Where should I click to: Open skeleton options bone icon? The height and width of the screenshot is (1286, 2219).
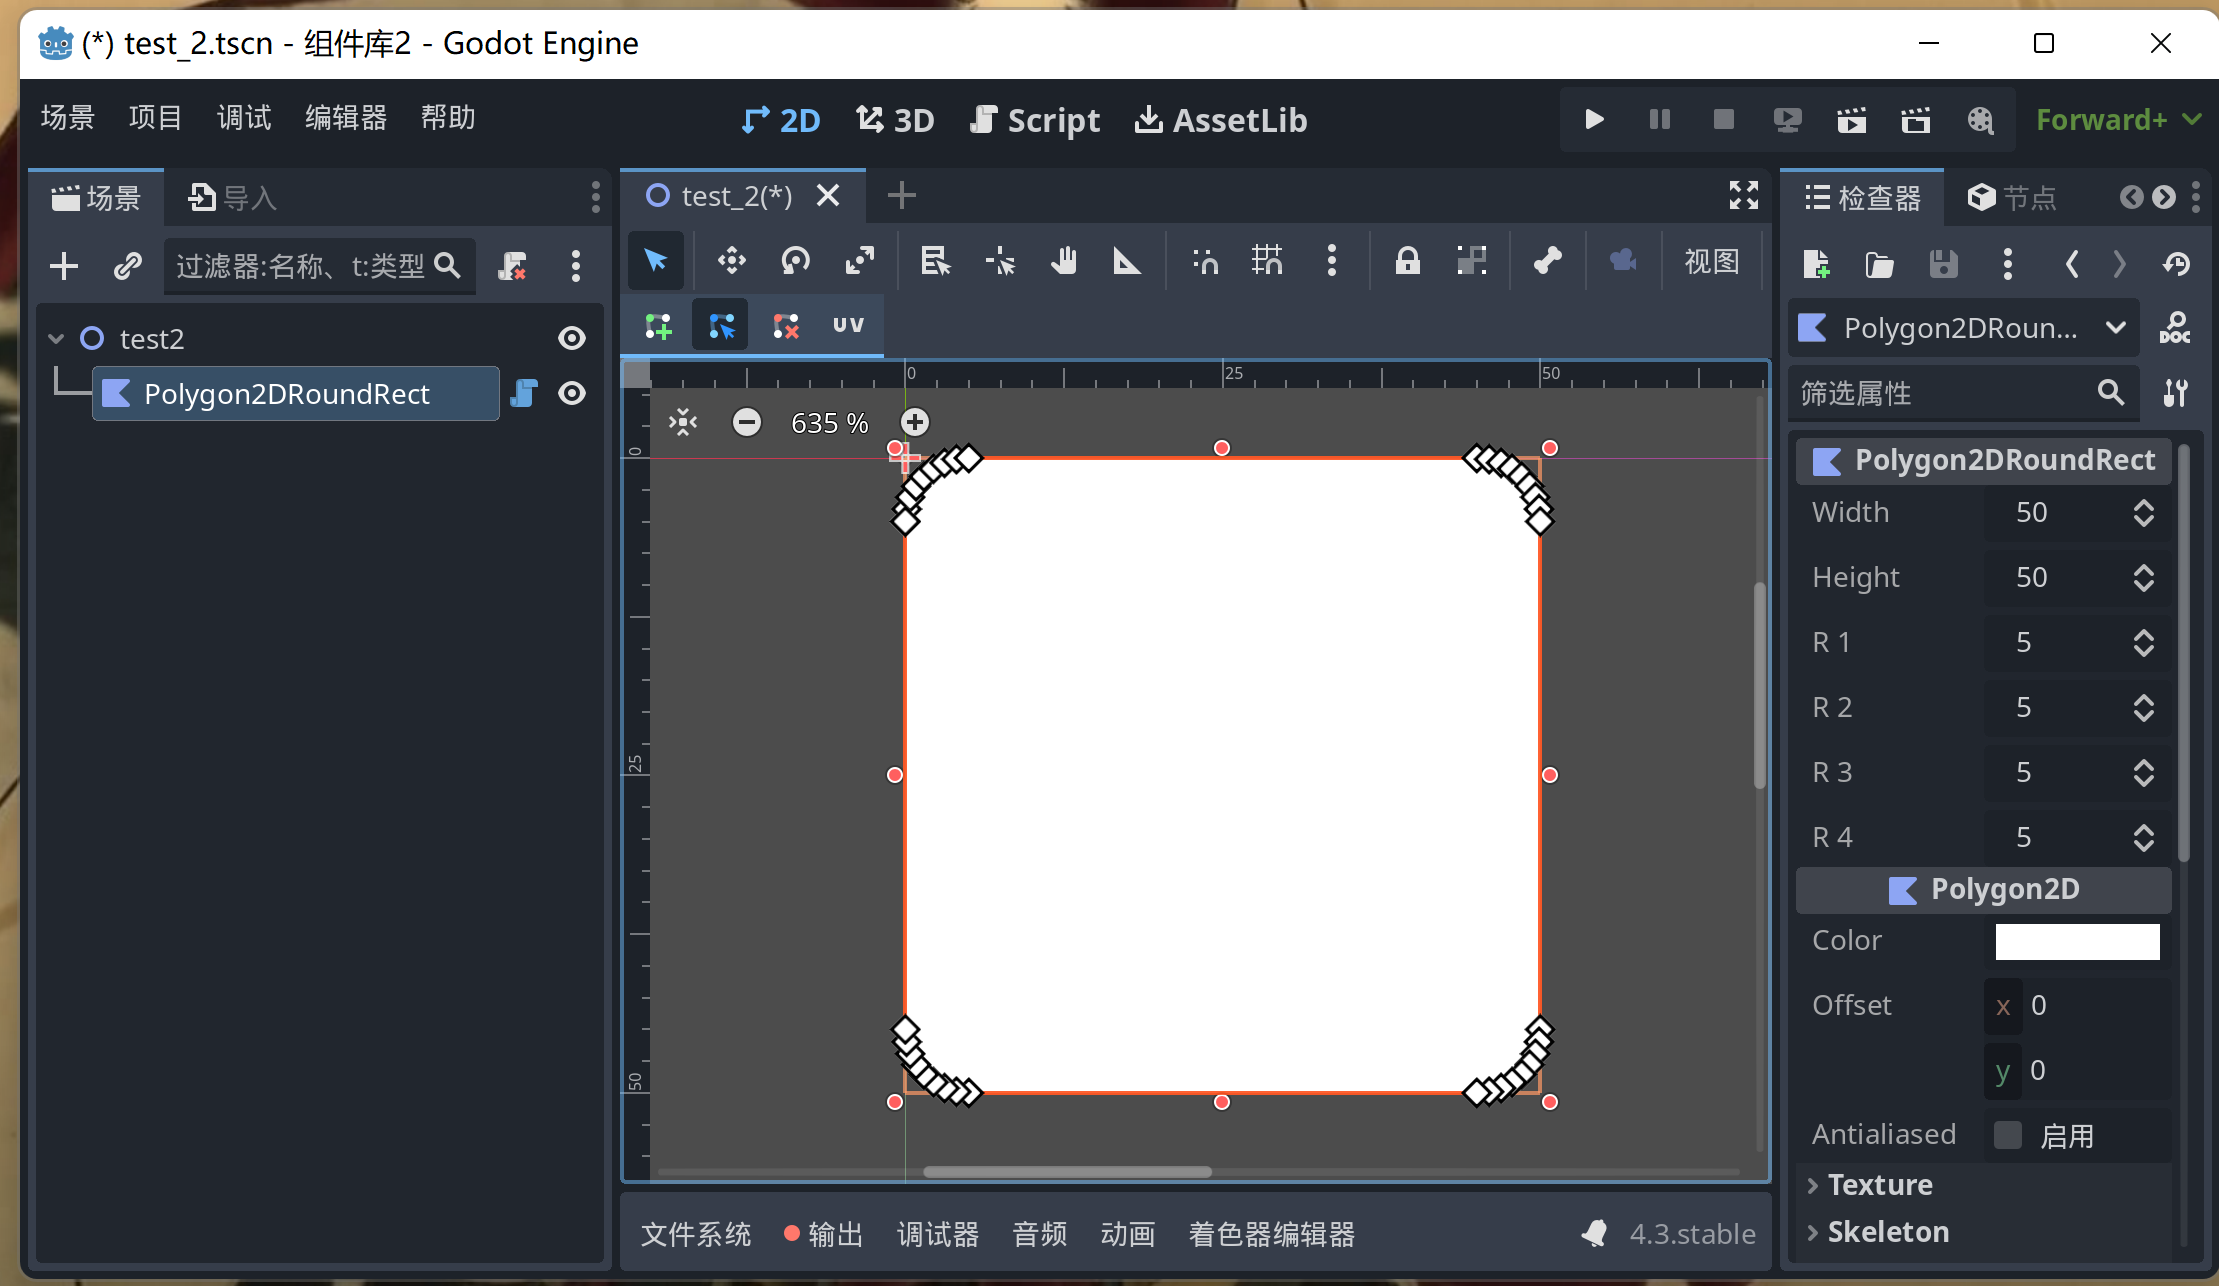[1547, 262]
